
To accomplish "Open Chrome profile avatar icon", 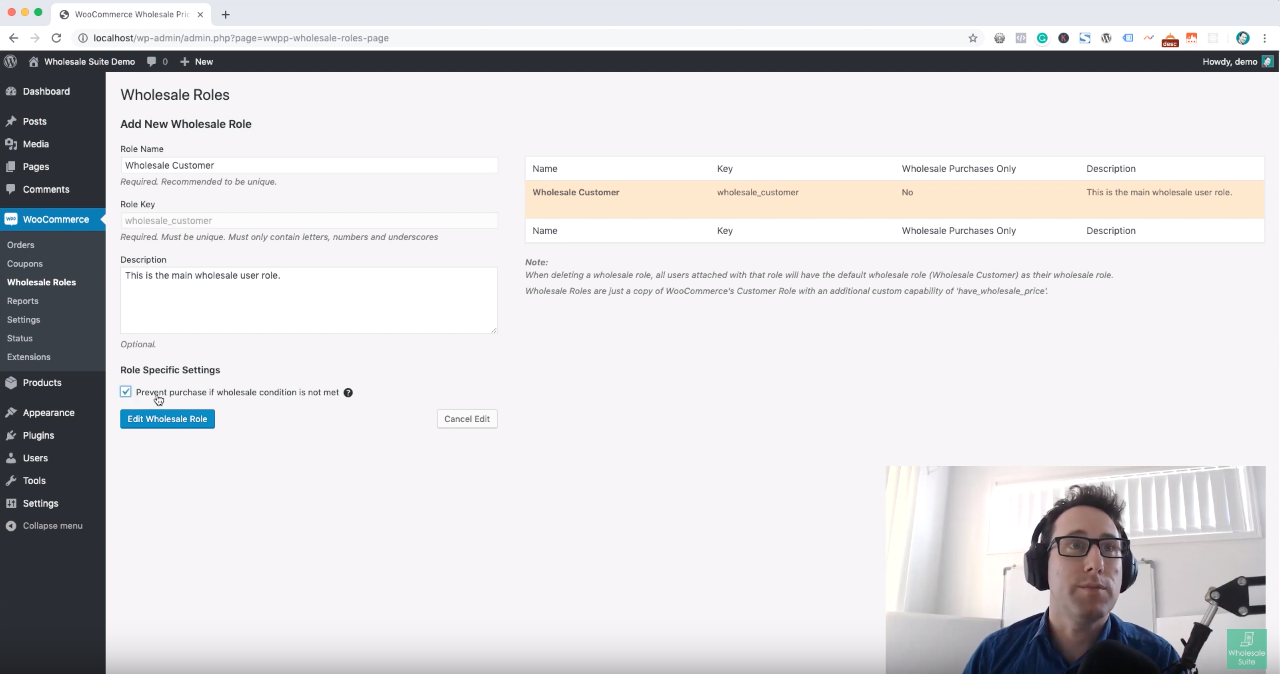I will (x=1242, y=38).
